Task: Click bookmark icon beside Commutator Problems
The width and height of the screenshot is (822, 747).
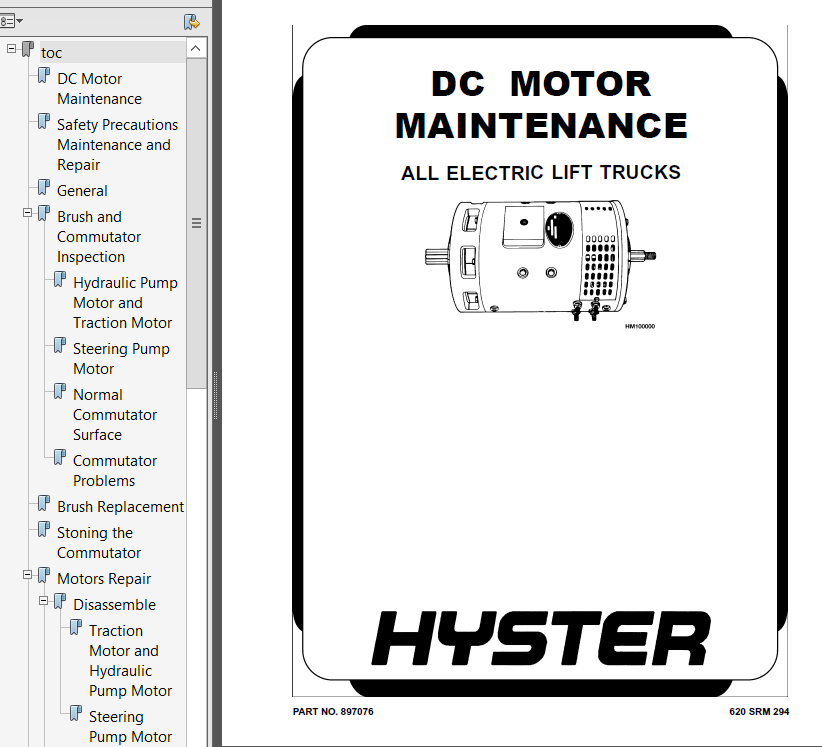Action: (60, 458)
